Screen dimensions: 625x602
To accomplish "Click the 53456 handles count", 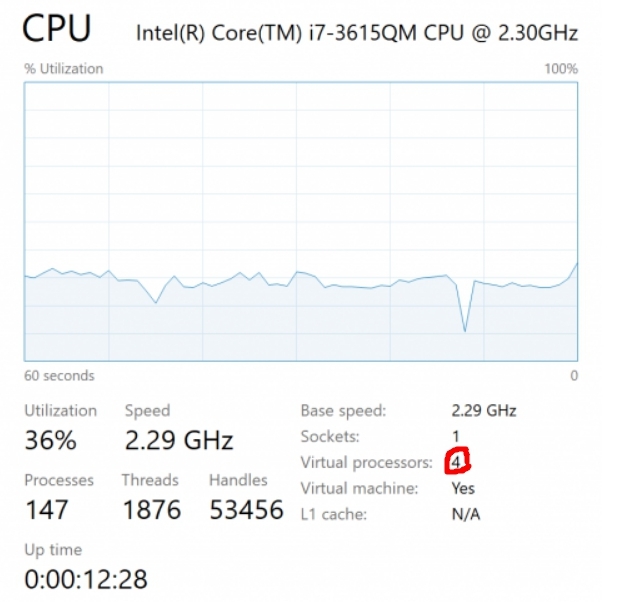I will click(246, 510).
